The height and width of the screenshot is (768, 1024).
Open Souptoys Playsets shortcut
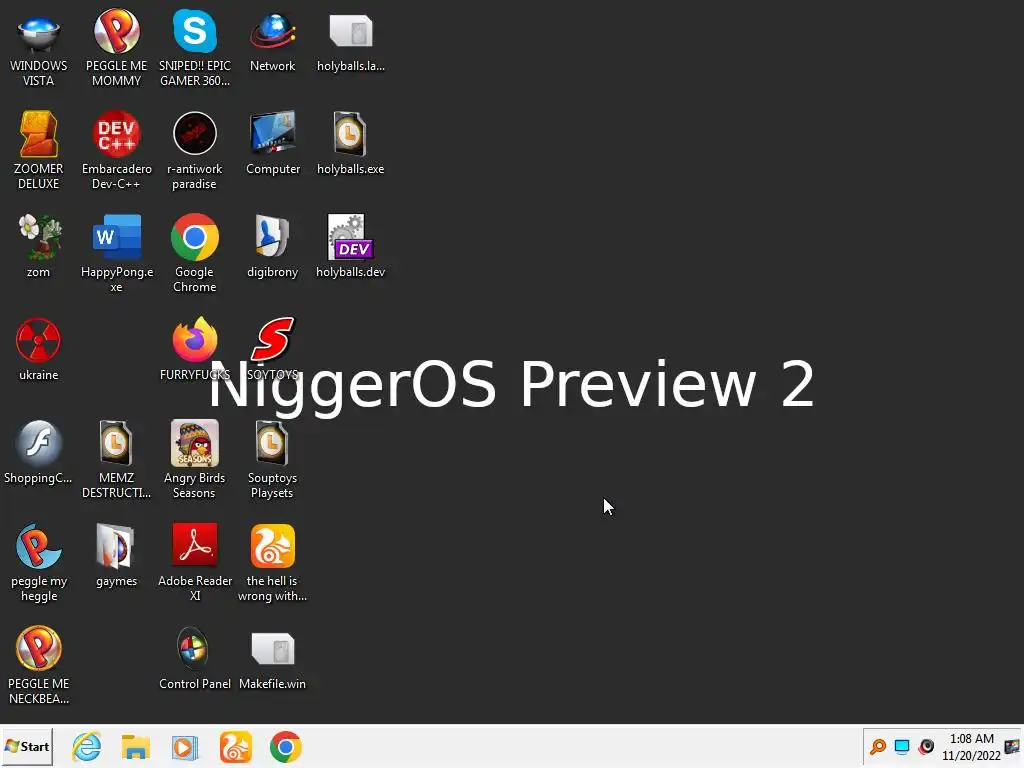pos(272,460)
